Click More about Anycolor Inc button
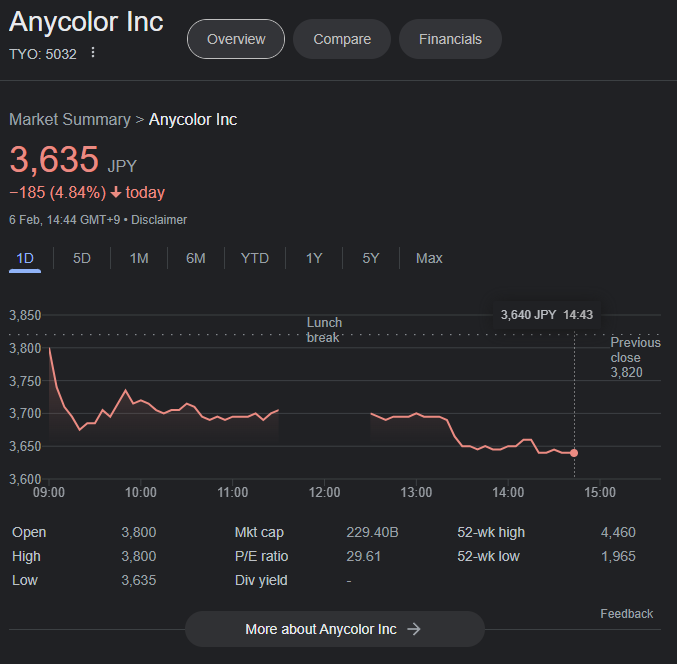This screenshot has height=664, width=677. pos(335,629)
